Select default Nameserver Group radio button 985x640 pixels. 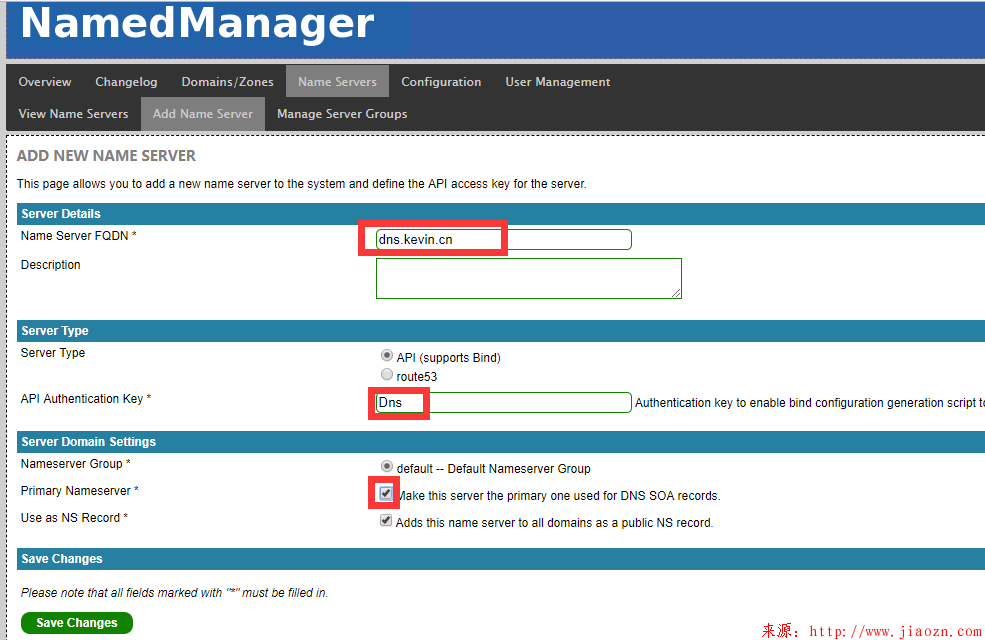tap(387, 467)
